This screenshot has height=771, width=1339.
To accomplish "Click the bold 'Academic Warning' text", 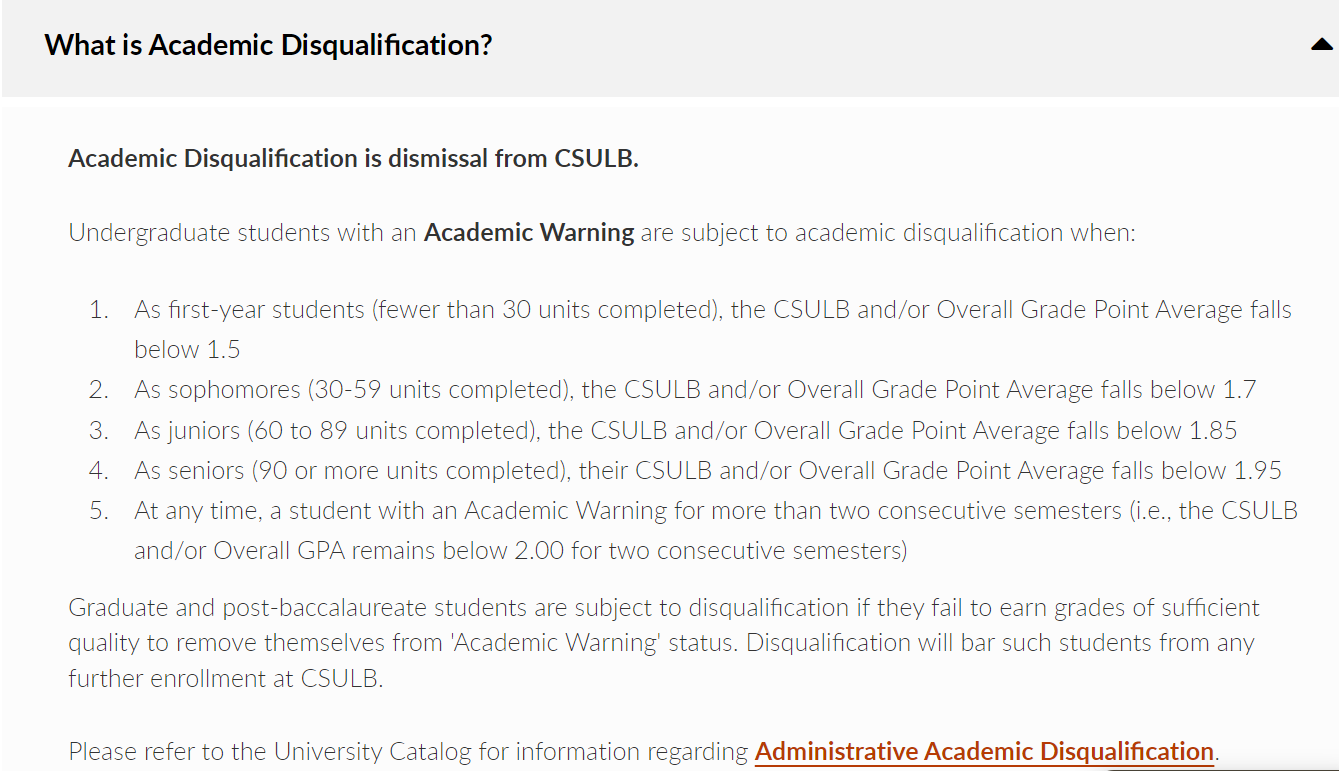I will 528,232.
